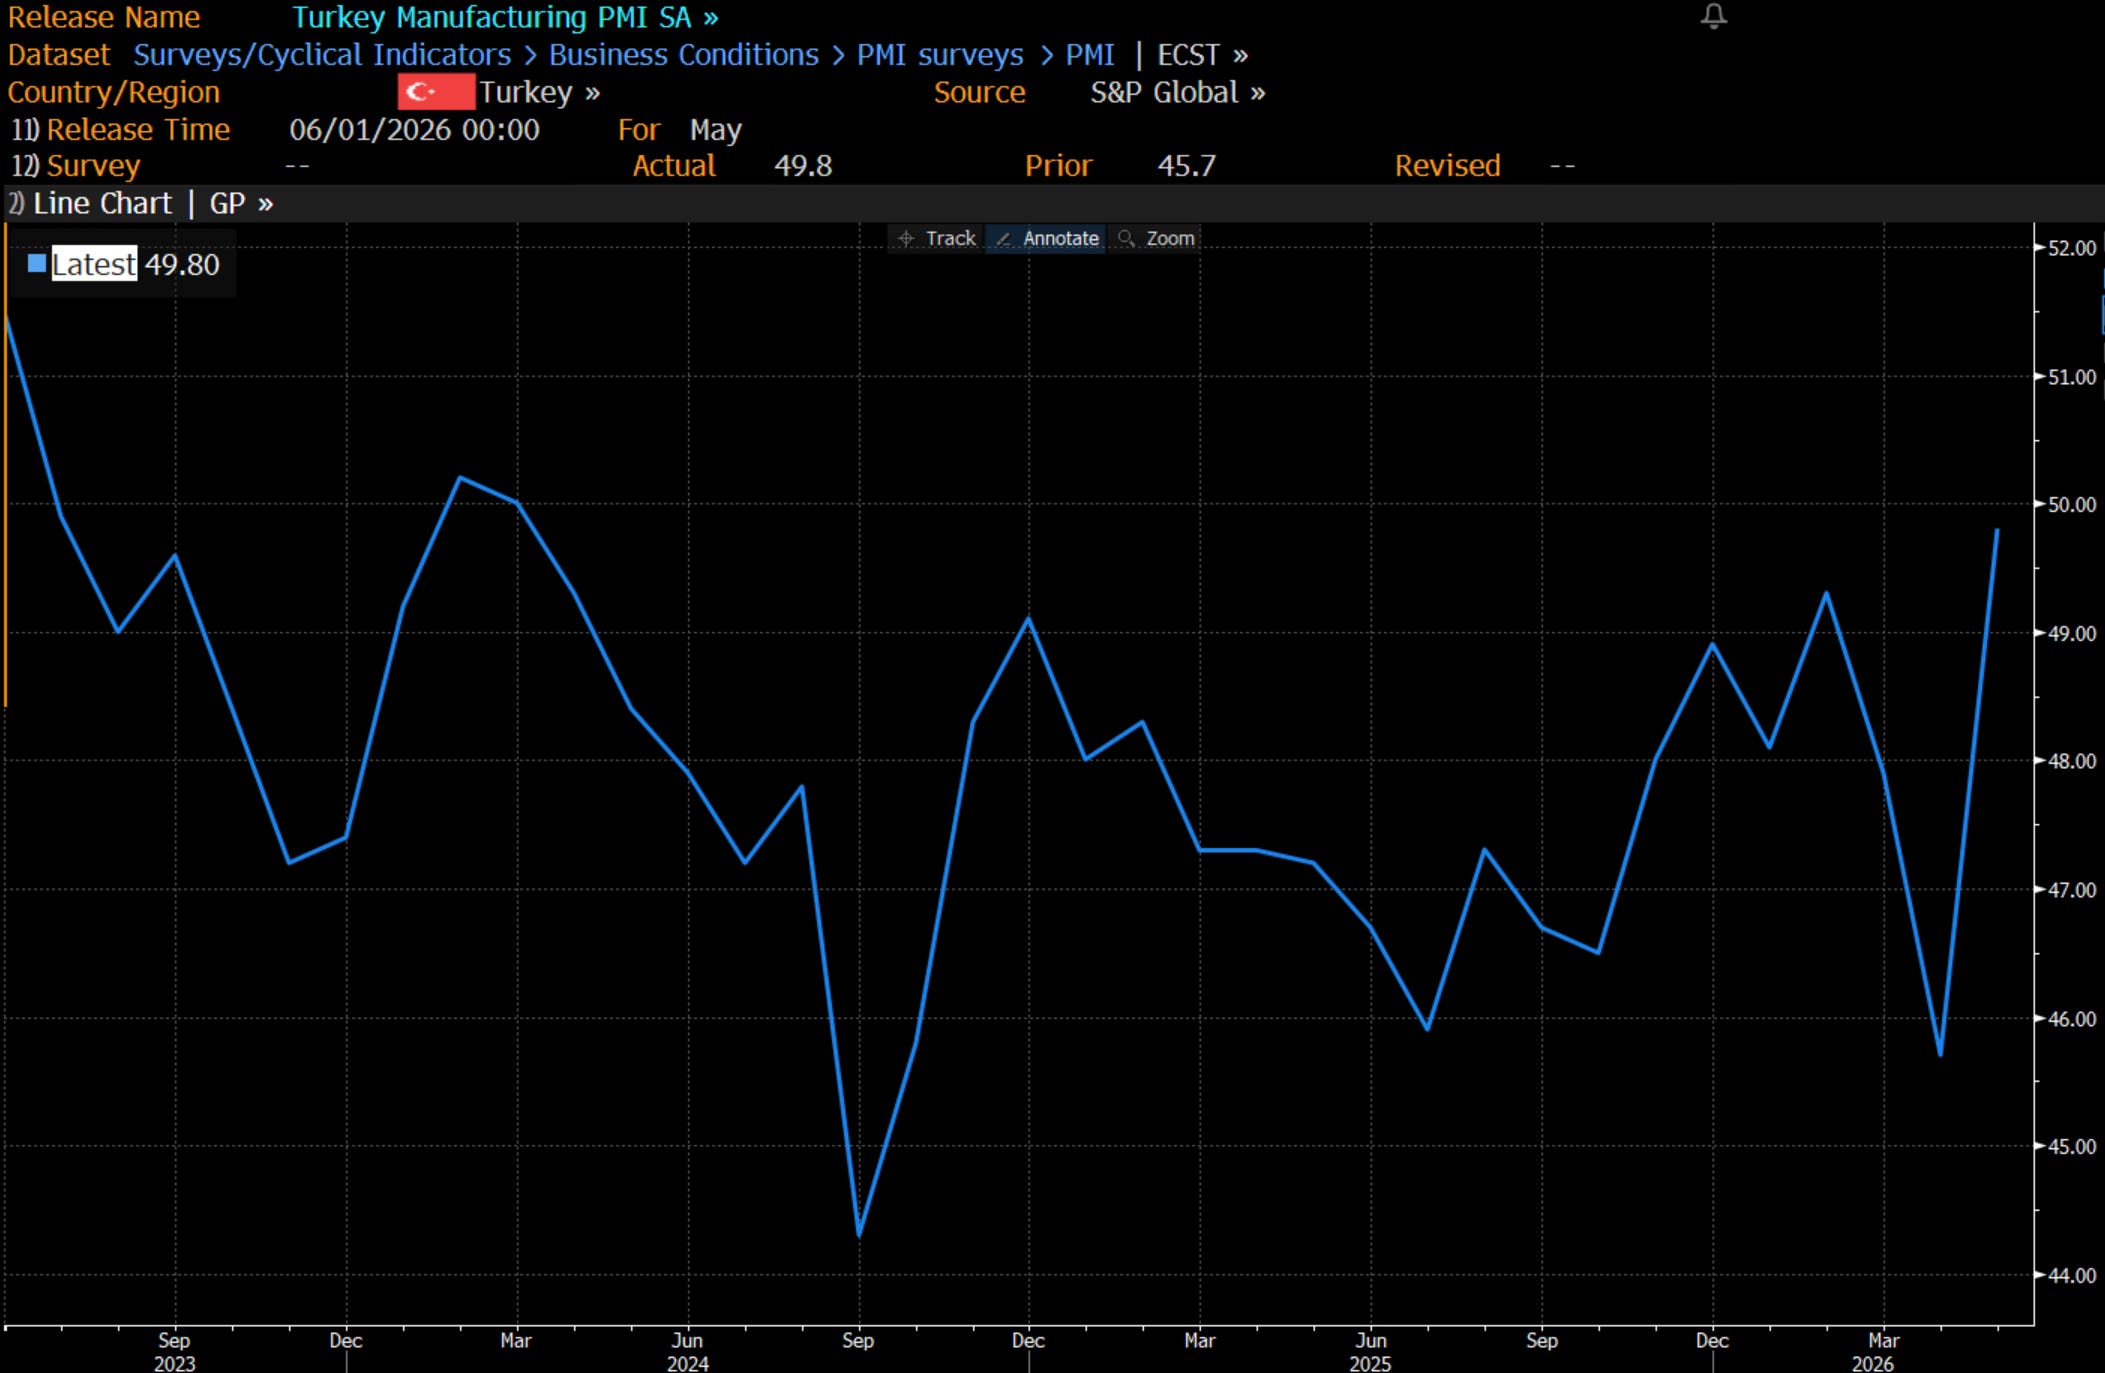2105x1373 pixels.
Task: Expand the Turkey country selector
Action: pyautogui.click(x=539, y=93)
